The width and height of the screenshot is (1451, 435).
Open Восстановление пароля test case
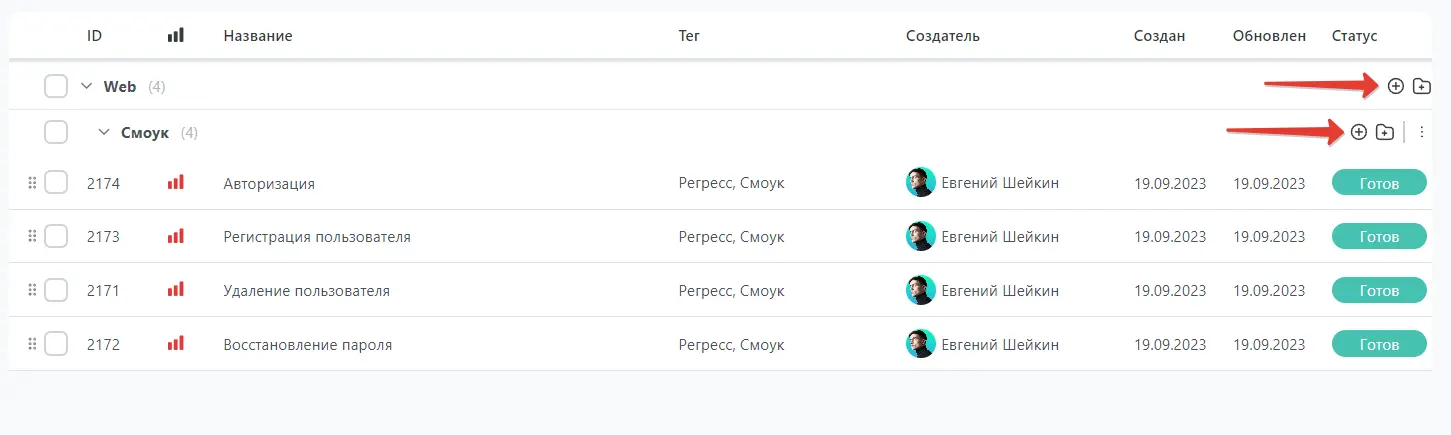click(x=307, y=345)
